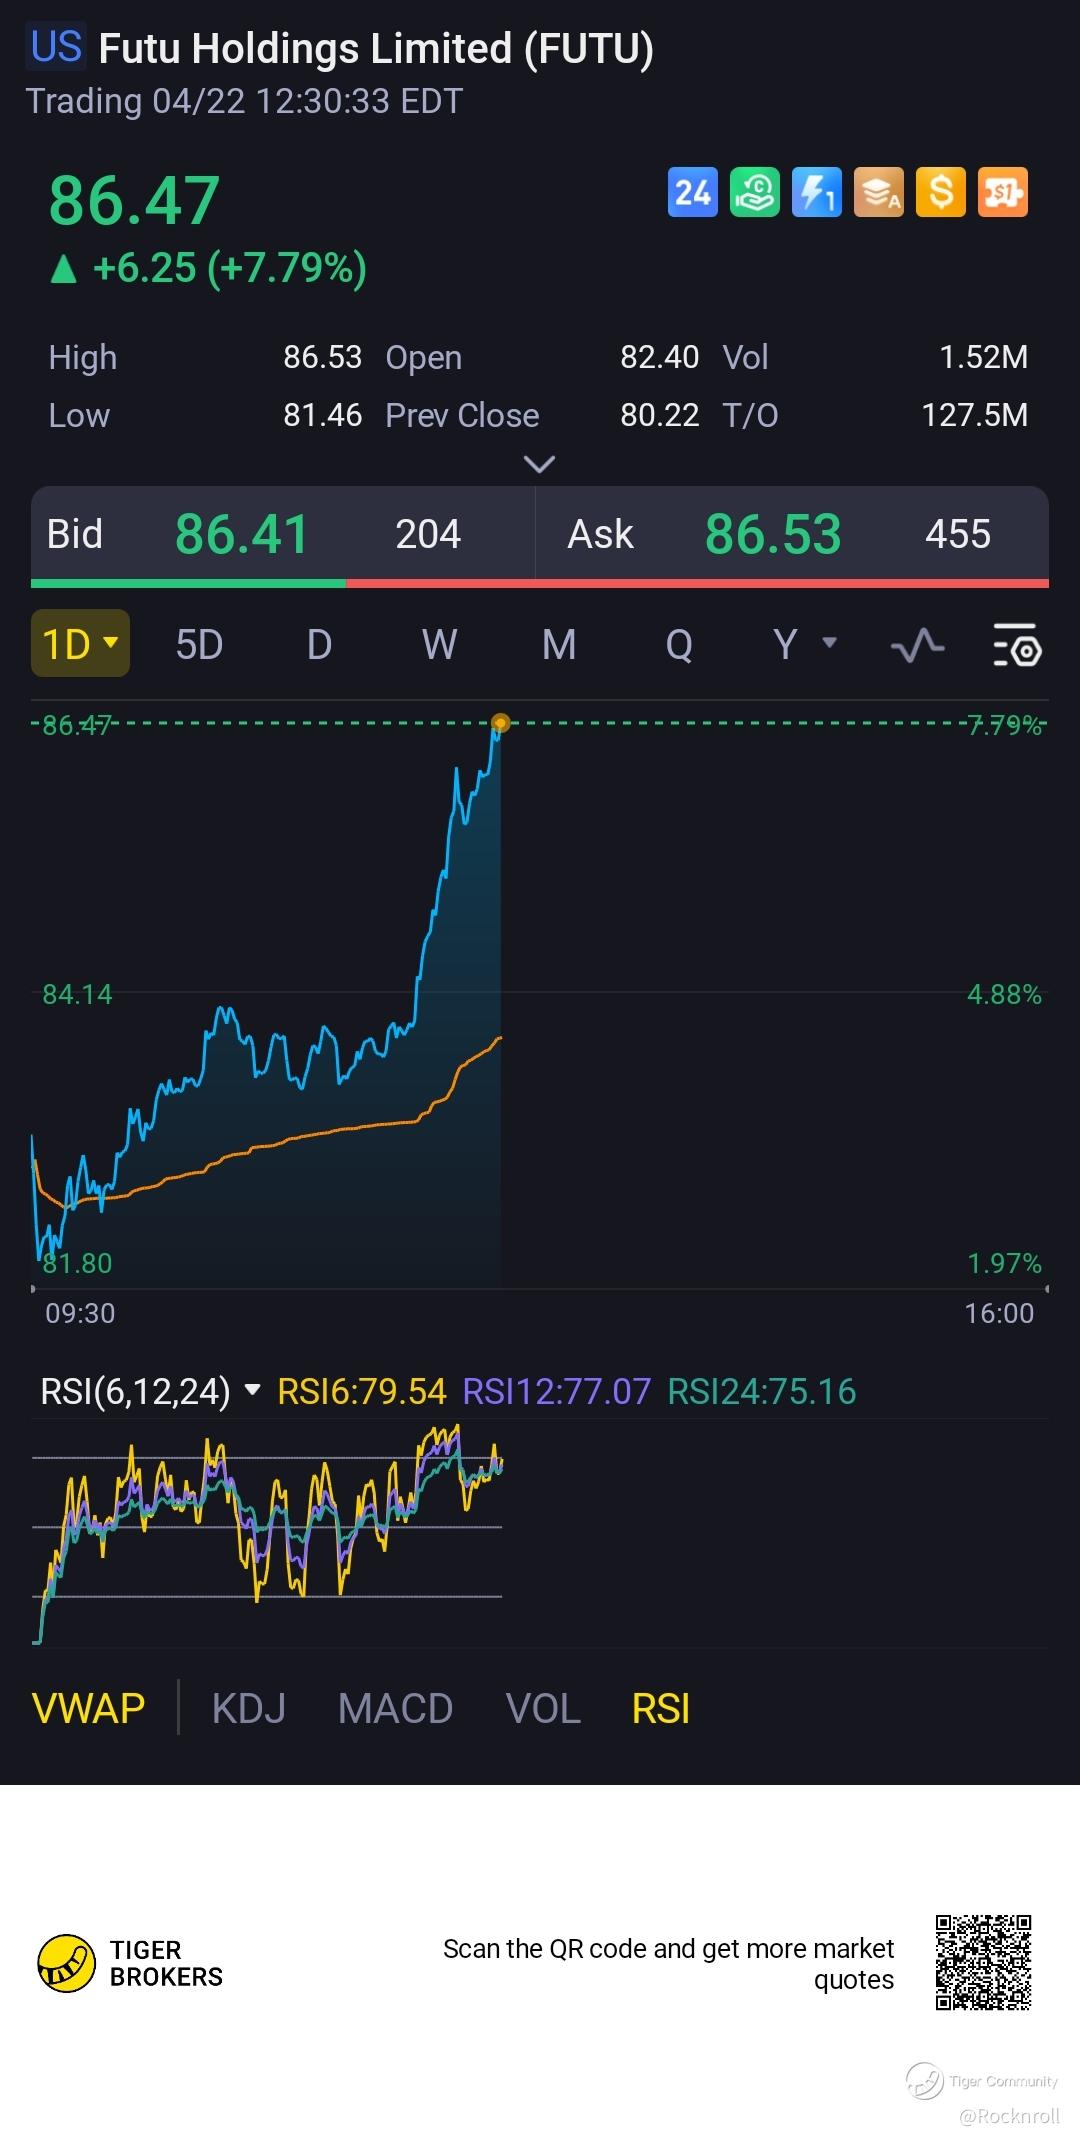Tap the blue lightning bolt icon
This screenshot has height=2141, width=1080.
tap(816, 192)
